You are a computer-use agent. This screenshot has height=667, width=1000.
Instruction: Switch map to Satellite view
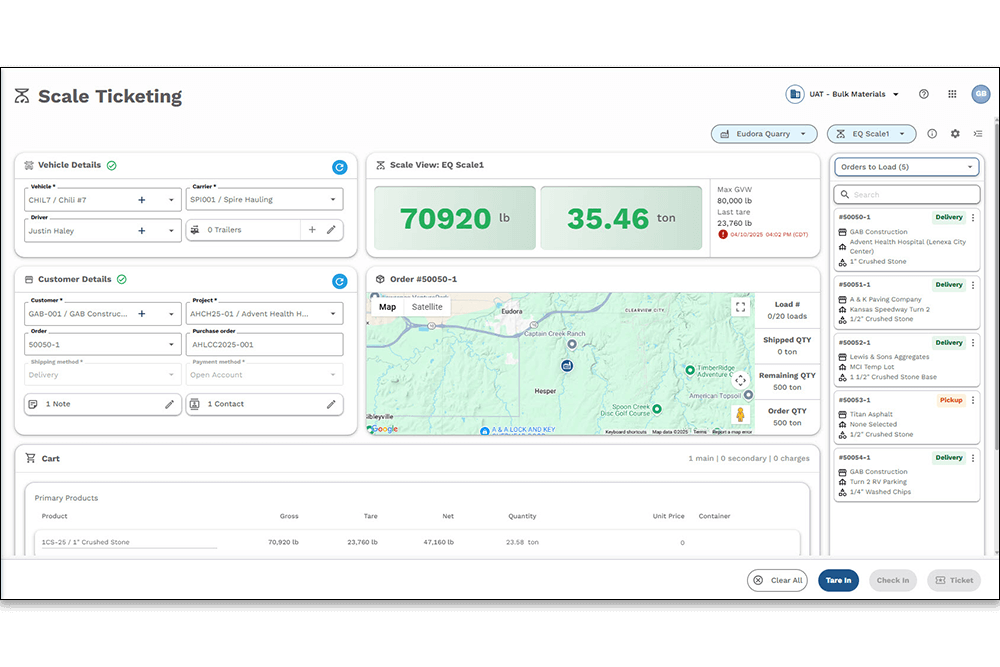point(427,307)
